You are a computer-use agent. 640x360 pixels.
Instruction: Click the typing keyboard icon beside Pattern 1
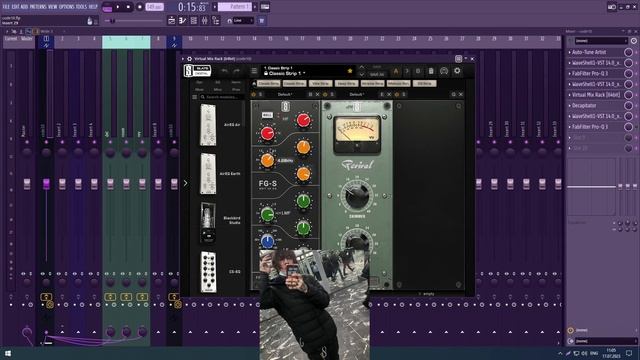[265, 7]
